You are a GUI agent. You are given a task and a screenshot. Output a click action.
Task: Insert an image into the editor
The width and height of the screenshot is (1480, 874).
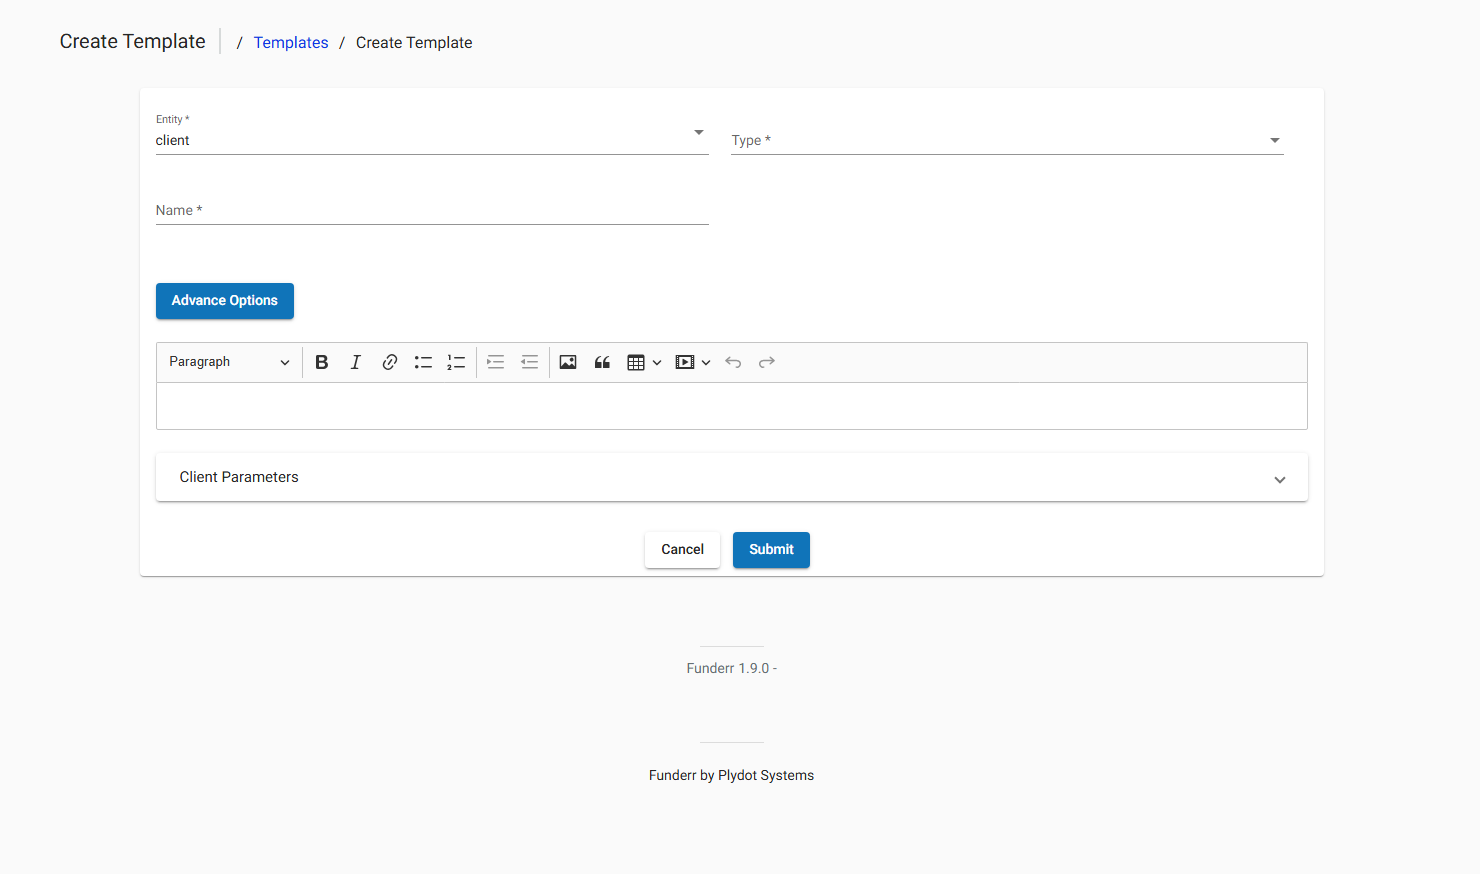(567, 362)
